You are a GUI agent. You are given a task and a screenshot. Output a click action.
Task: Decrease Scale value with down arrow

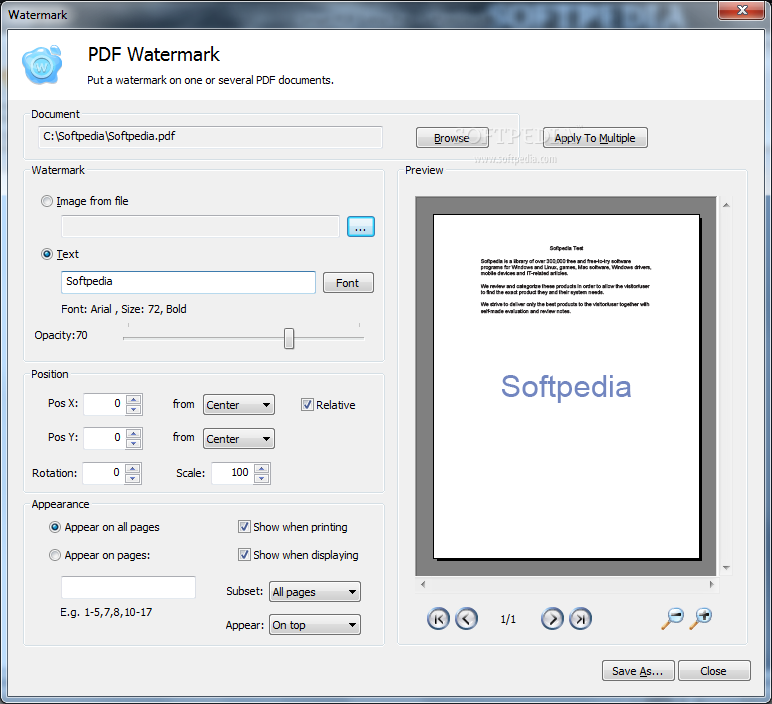262,479
